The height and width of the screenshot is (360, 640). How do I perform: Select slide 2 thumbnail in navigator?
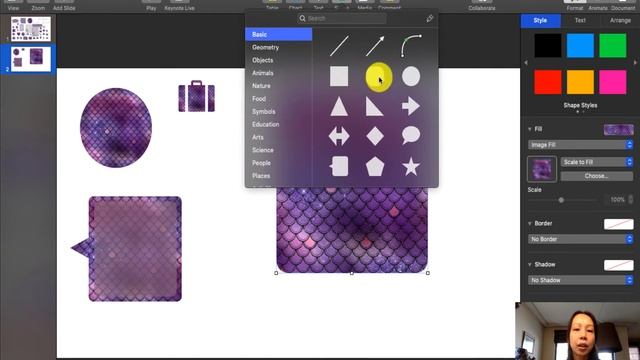click(31, 59)
